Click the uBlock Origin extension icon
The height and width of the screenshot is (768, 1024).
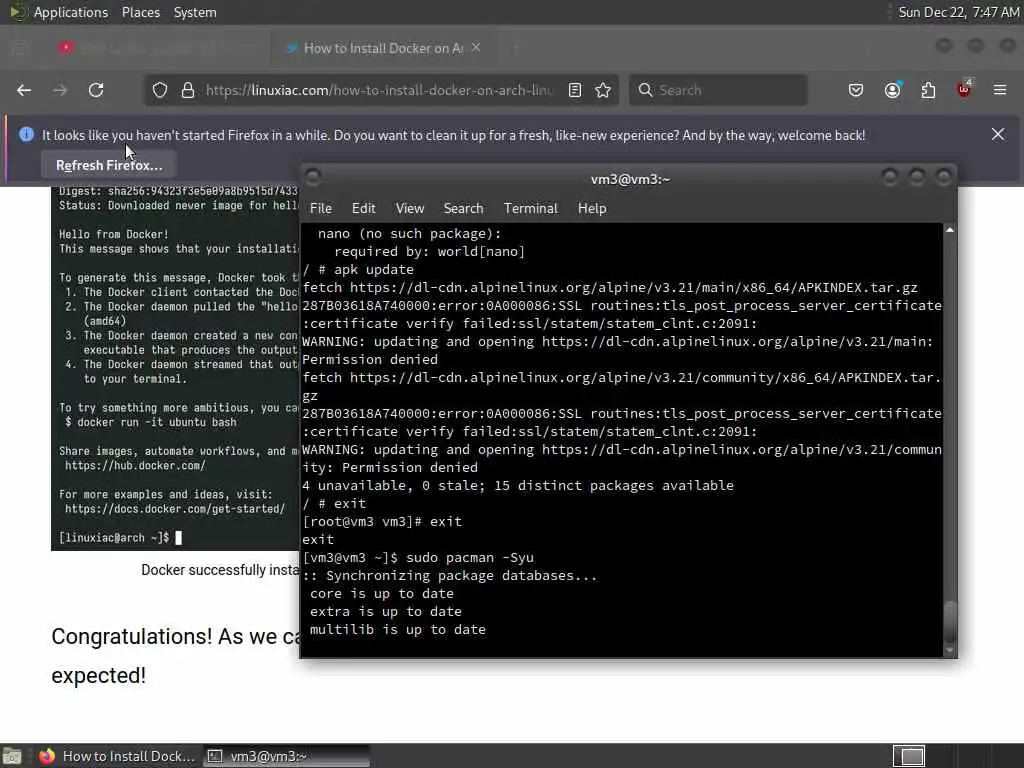tap(965, 89)
